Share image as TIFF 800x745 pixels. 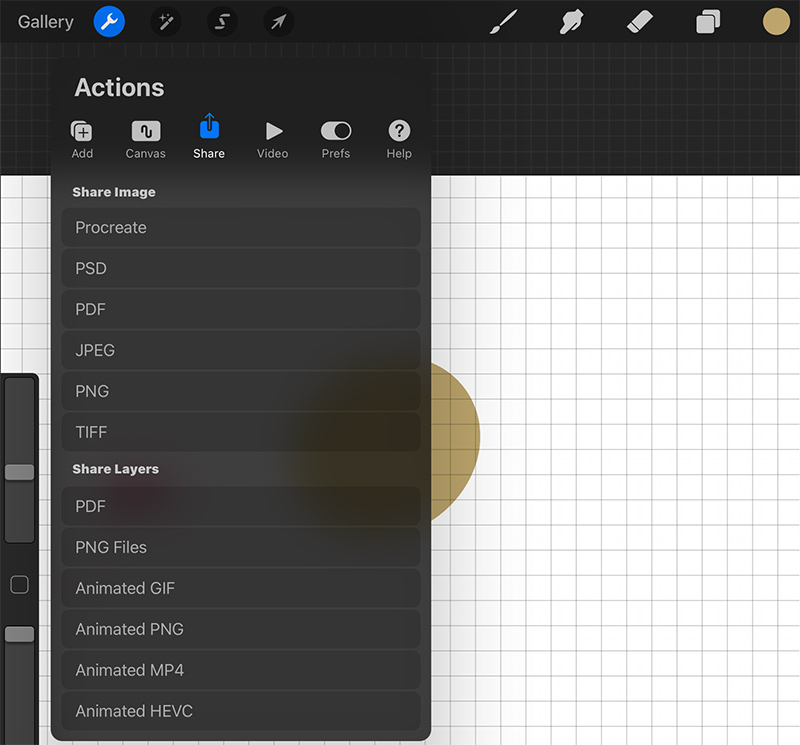pos(241,432)
